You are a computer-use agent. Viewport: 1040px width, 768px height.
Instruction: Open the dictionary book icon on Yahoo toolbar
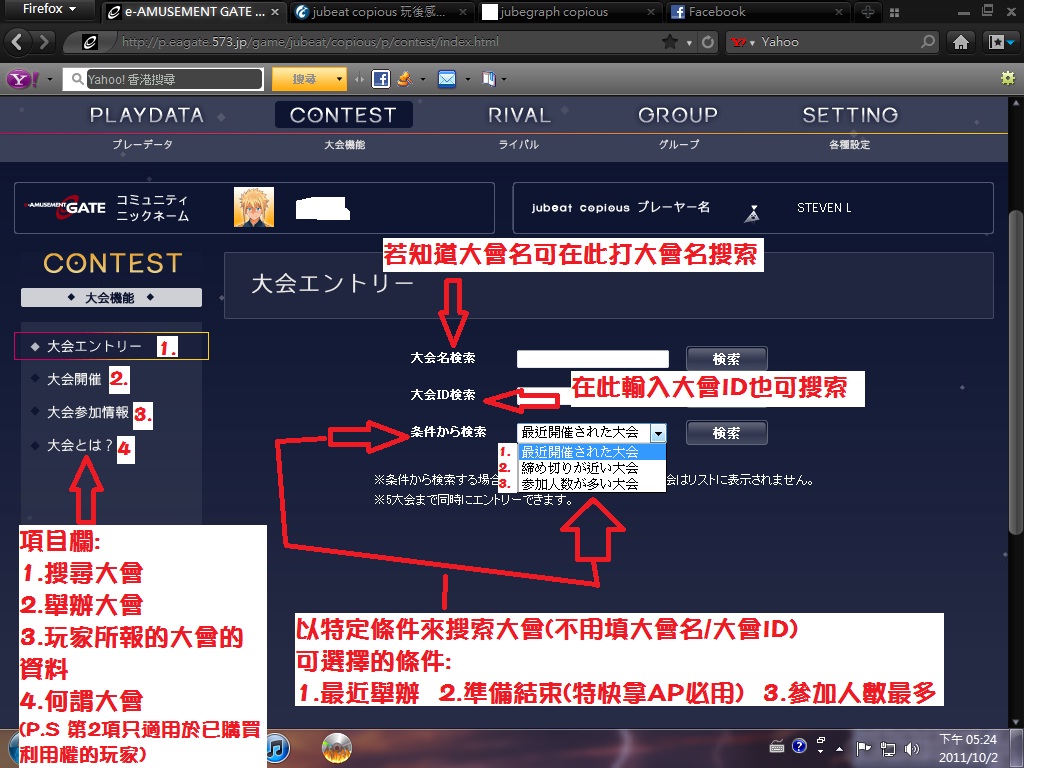tap(488, 79)
